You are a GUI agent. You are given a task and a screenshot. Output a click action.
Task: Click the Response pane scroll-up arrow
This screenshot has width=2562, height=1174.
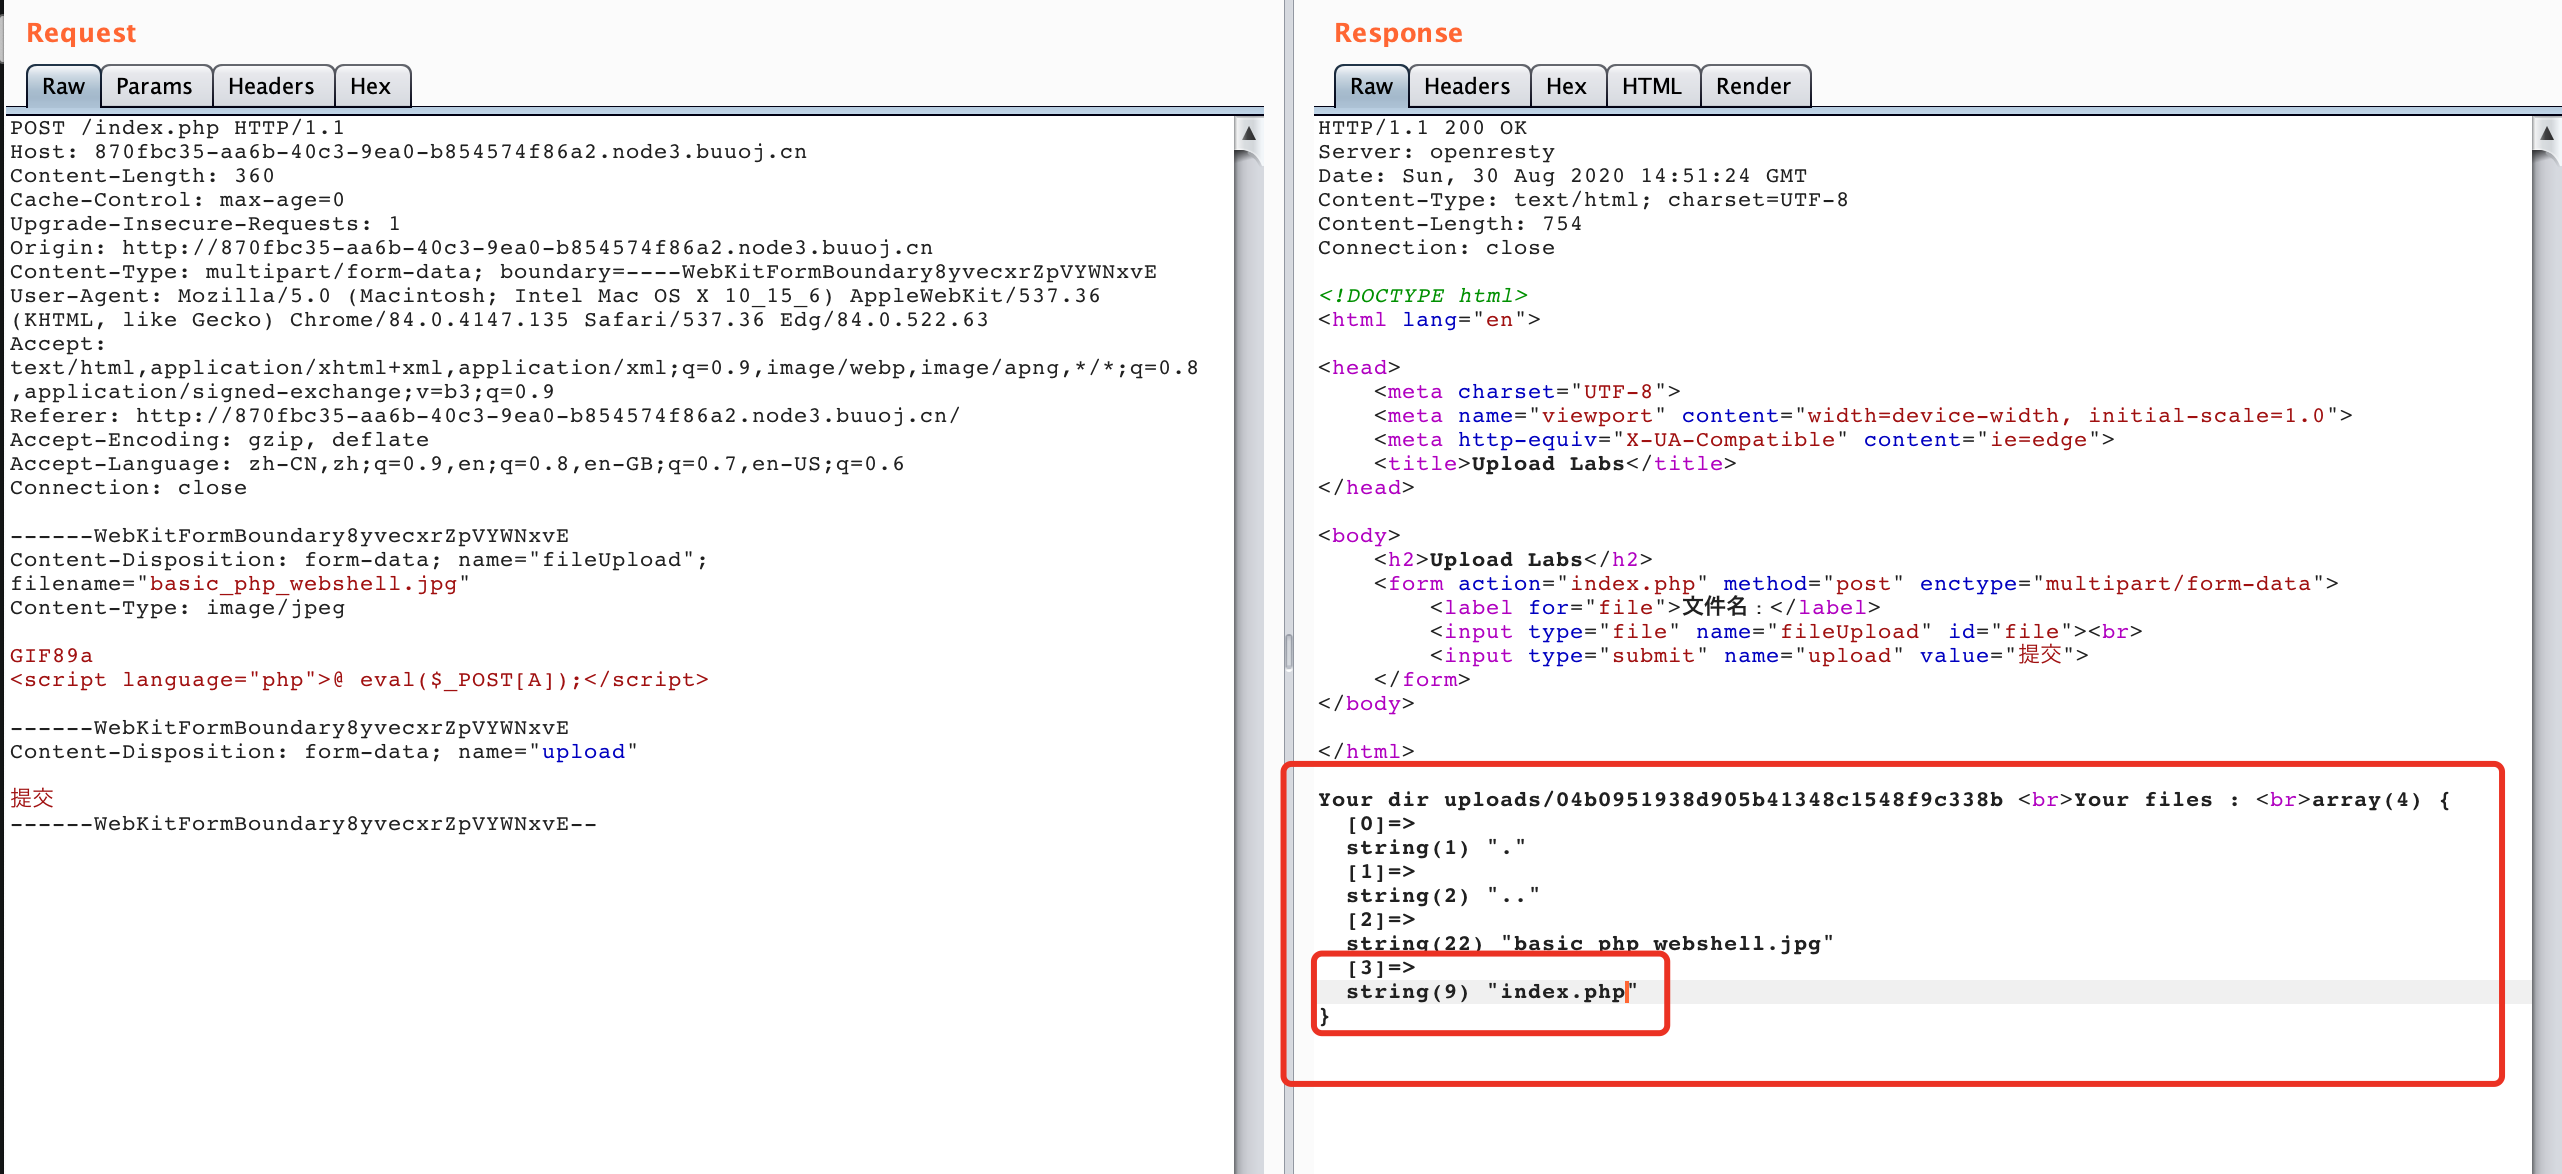(x=2546, y=133)
